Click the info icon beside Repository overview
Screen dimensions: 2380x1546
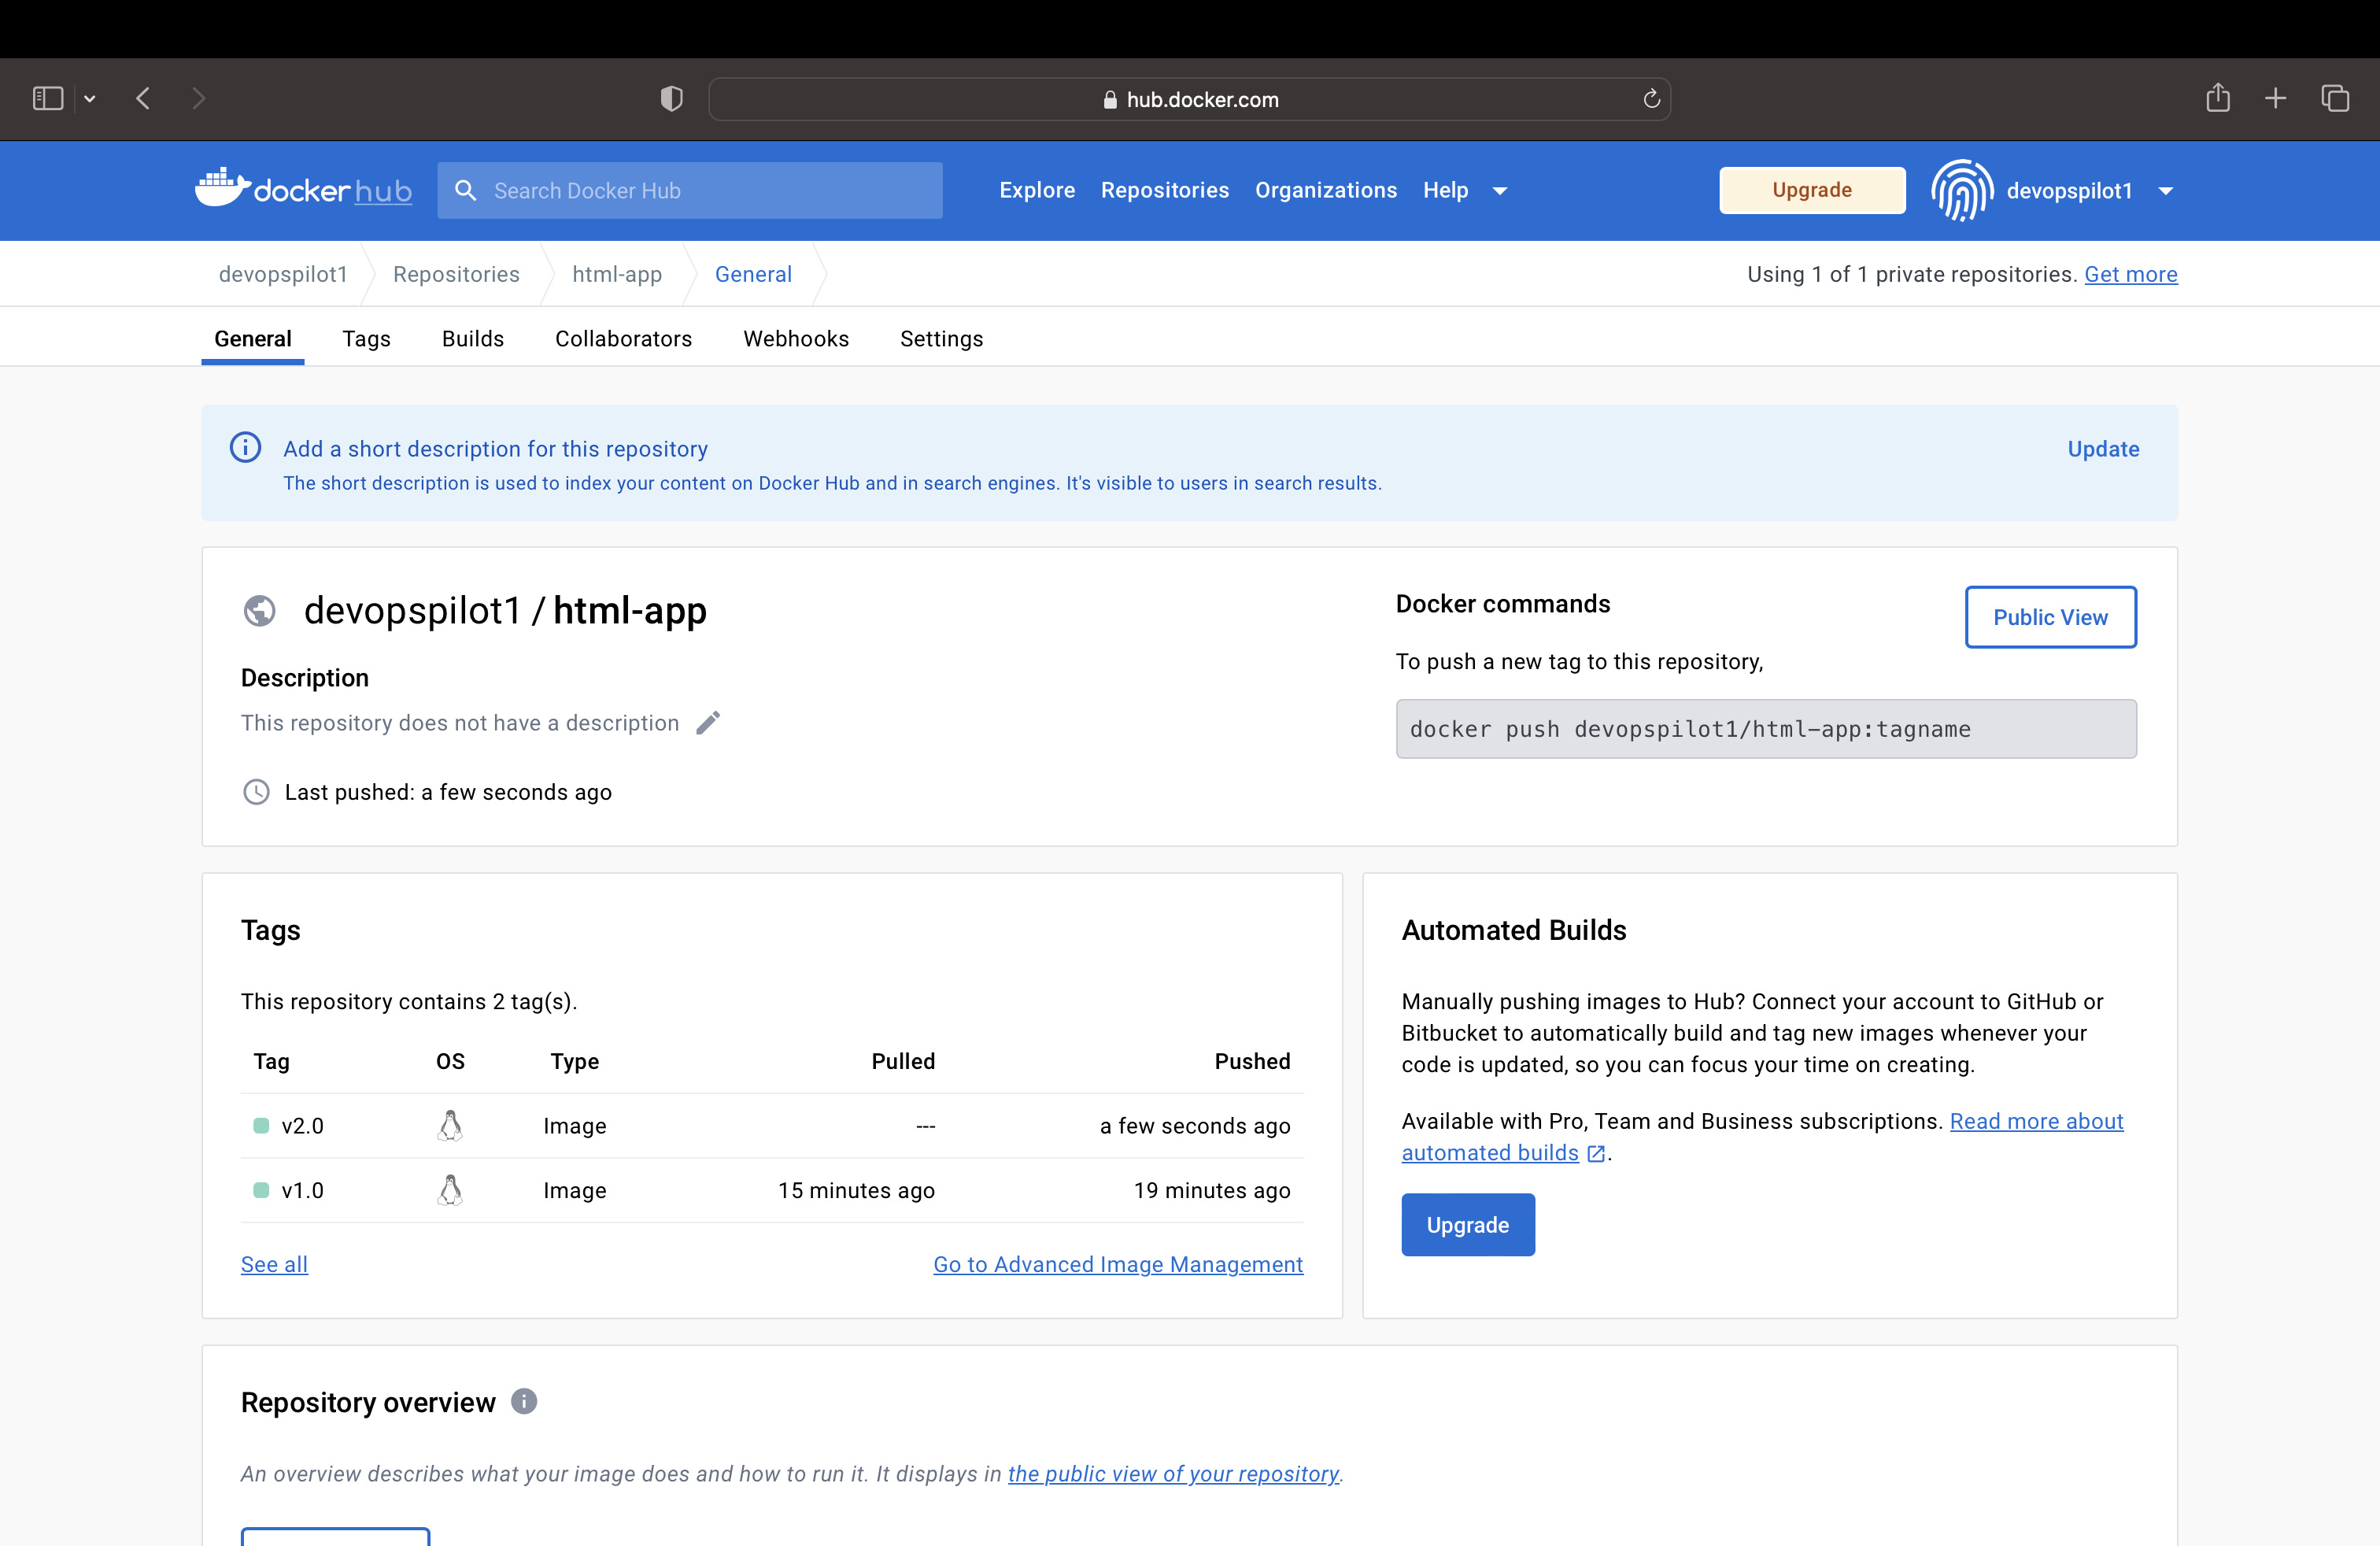coord(524,1401)
